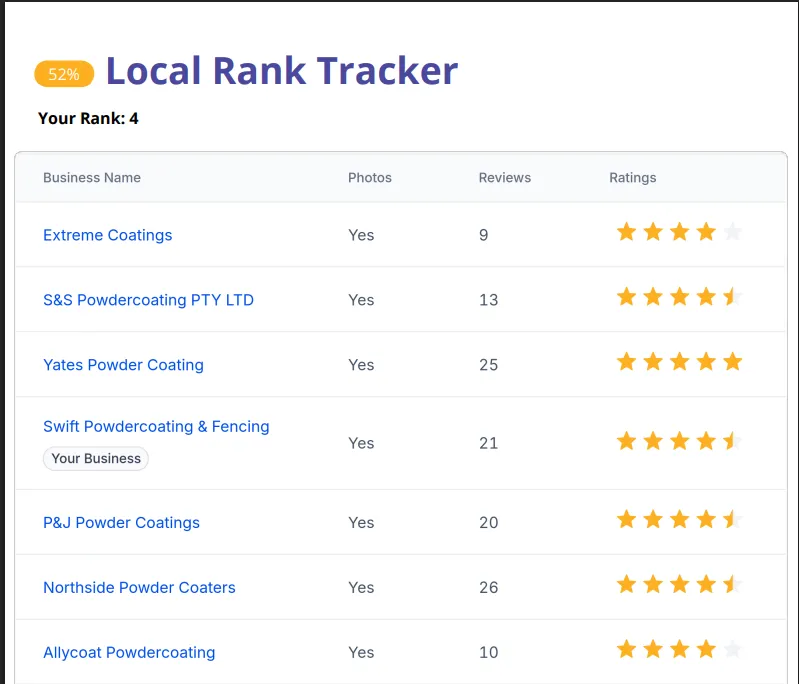Click review count 20 for P&J Powder Coatings

488,522
